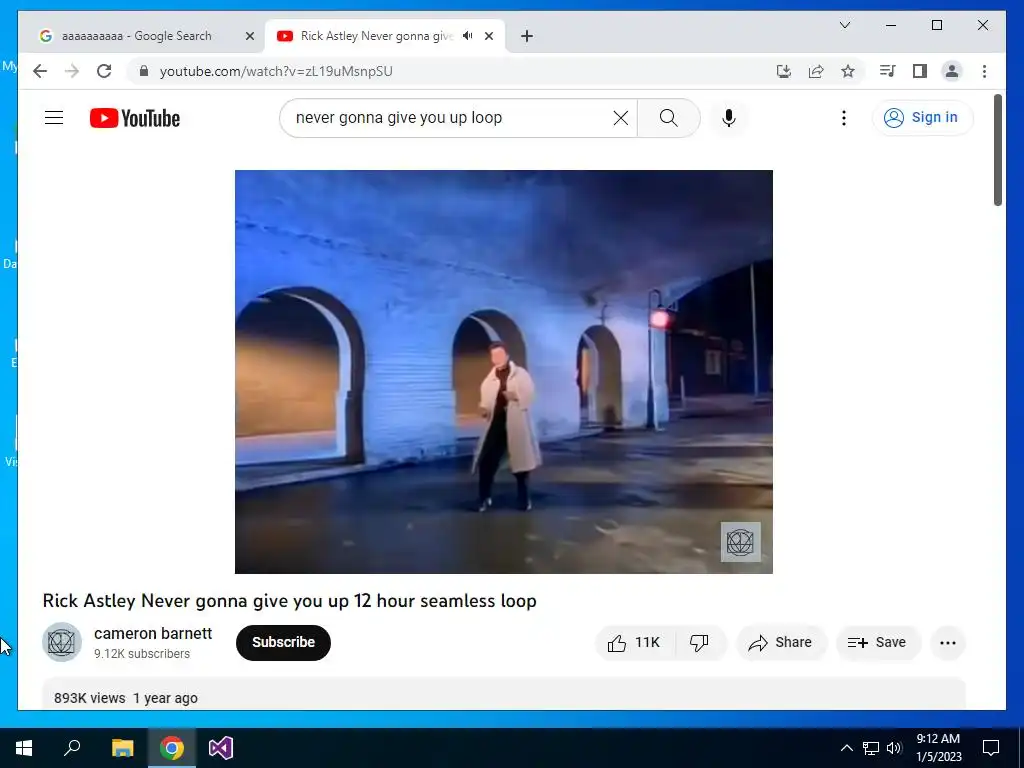1024x768 pixels.
Task: Share the Rick Astley video
Action: pyautogui.click(x=780, y=643)
